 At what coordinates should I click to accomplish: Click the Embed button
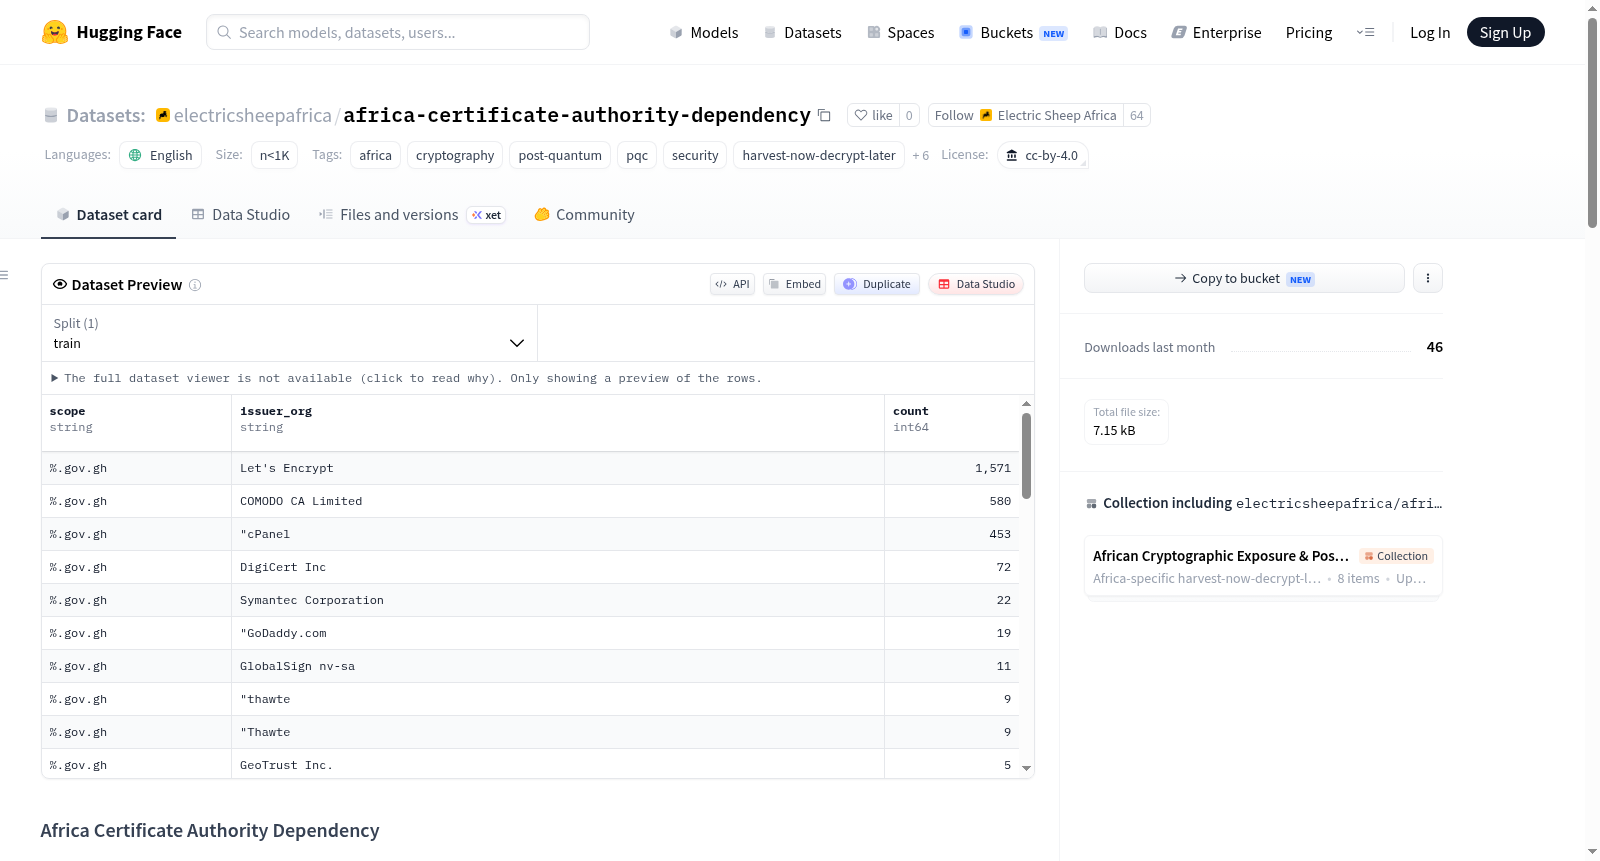click(x=795, y=284)
